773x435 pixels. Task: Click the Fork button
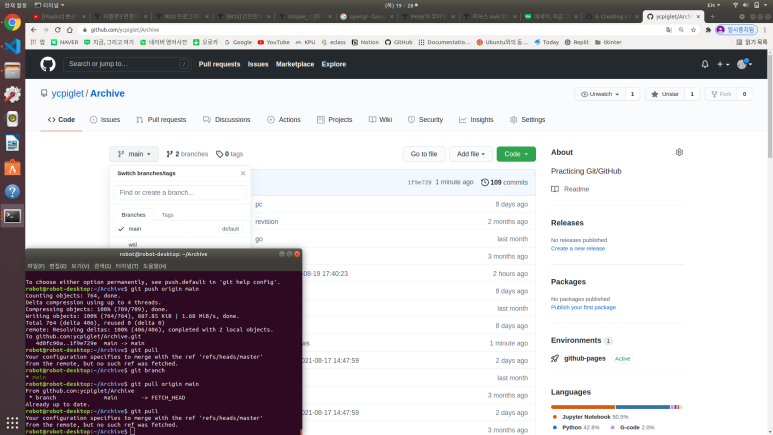pos(721,94)
